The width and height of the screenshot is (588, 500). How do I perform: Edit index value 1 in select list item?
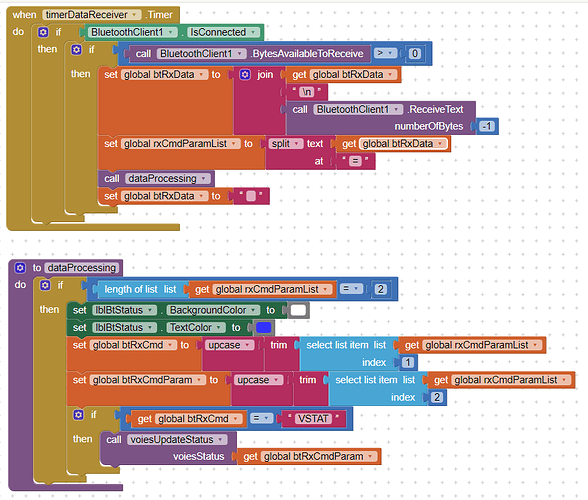408,362
